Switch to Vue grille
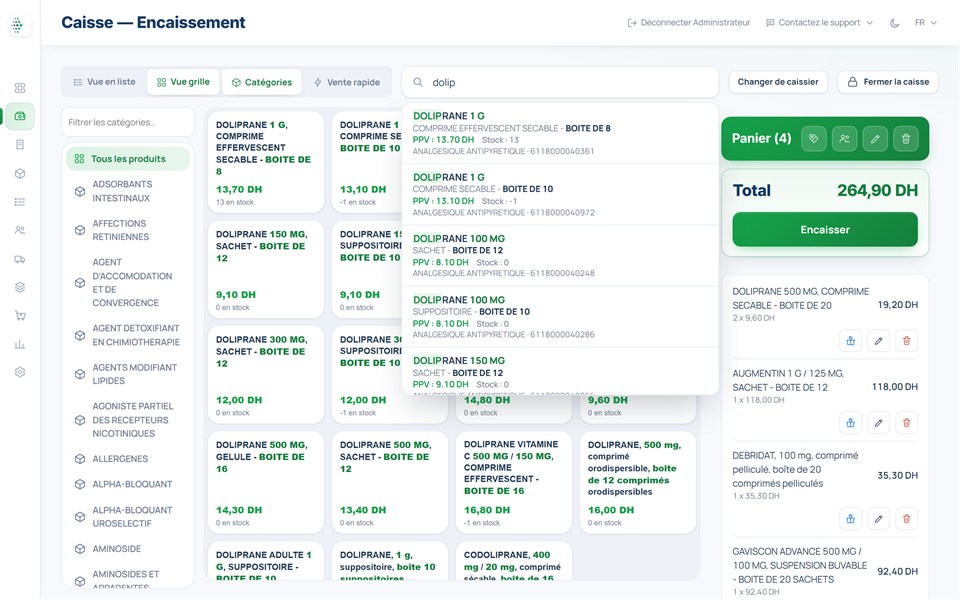This screenshot has height=600, width=960. coord(183,82)
